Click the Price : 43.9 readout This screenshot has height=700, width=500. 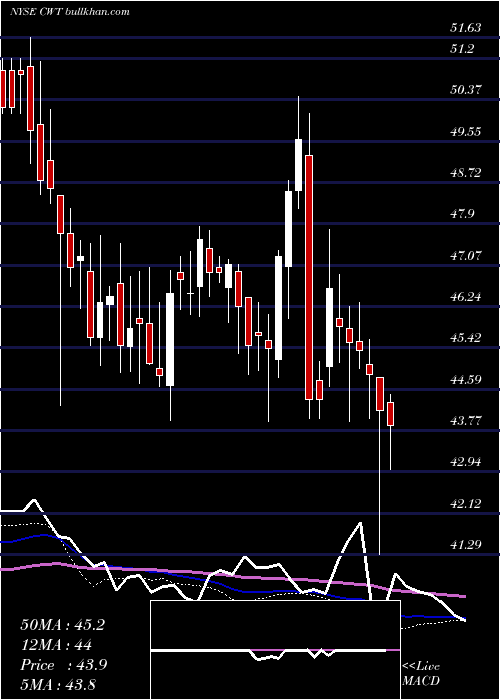pyautogui.click(x=63, y=665)
